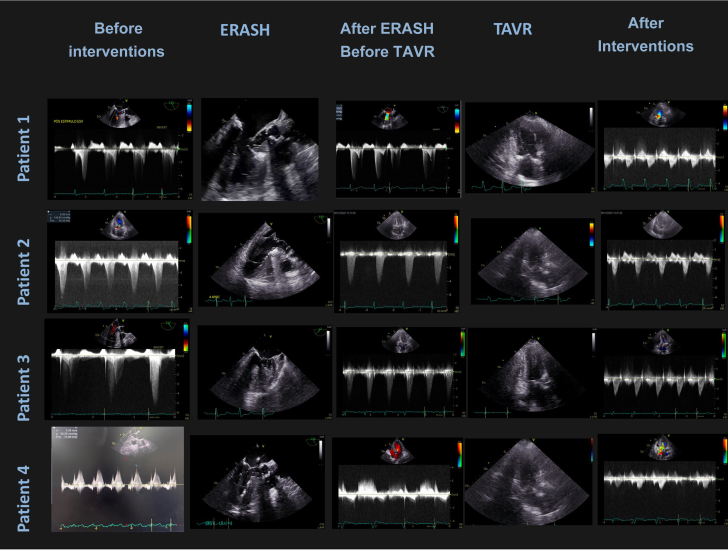Click the "After ERASH Before TAVR" heading
Screen dimensions: 728x550
click(x=387, y=40)
